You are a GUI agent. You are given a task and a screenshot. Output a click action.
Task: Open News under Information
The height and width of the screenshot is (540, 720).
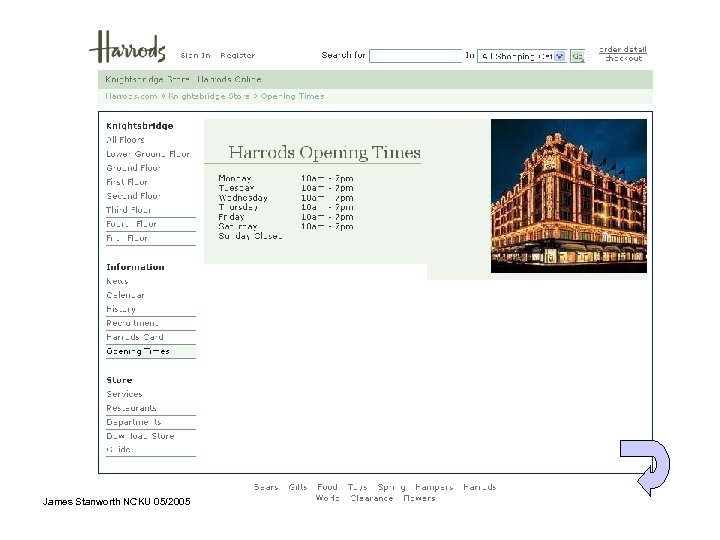117,281
